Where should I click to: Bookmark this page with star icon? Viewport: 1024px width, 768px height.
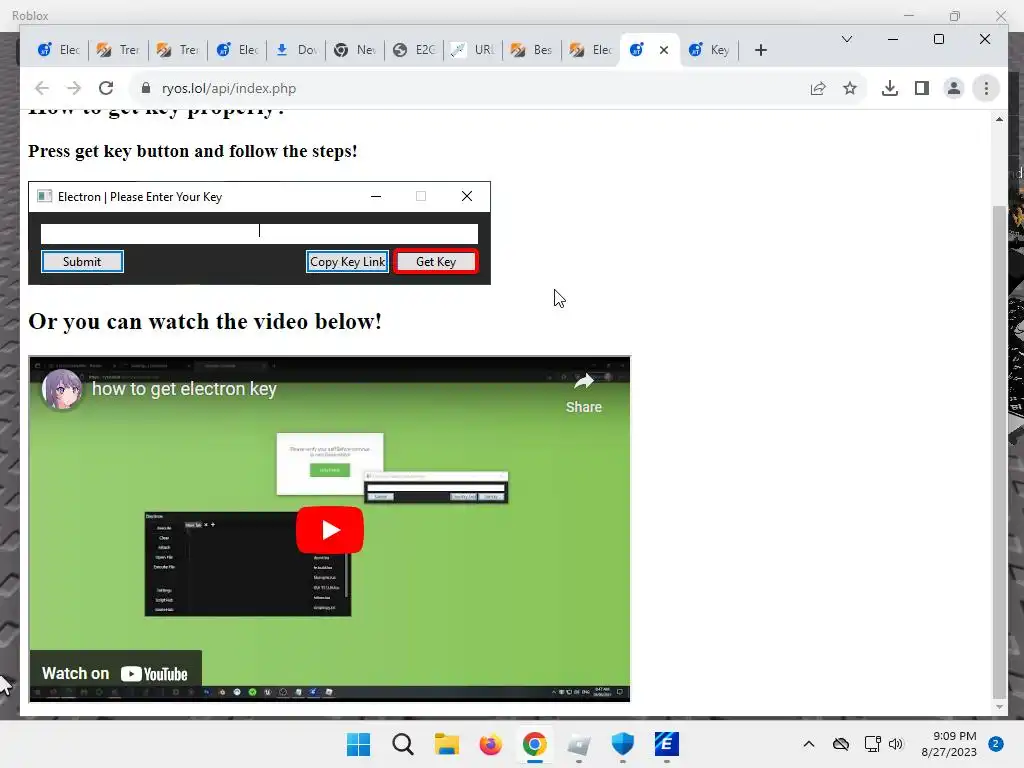coord(850,88)
